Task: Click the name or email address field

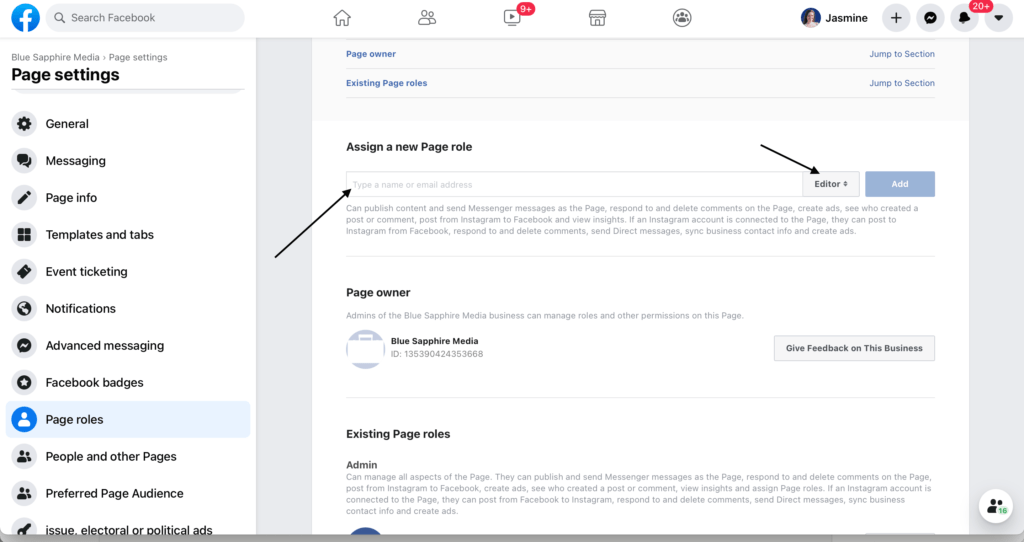Action: 574,184
